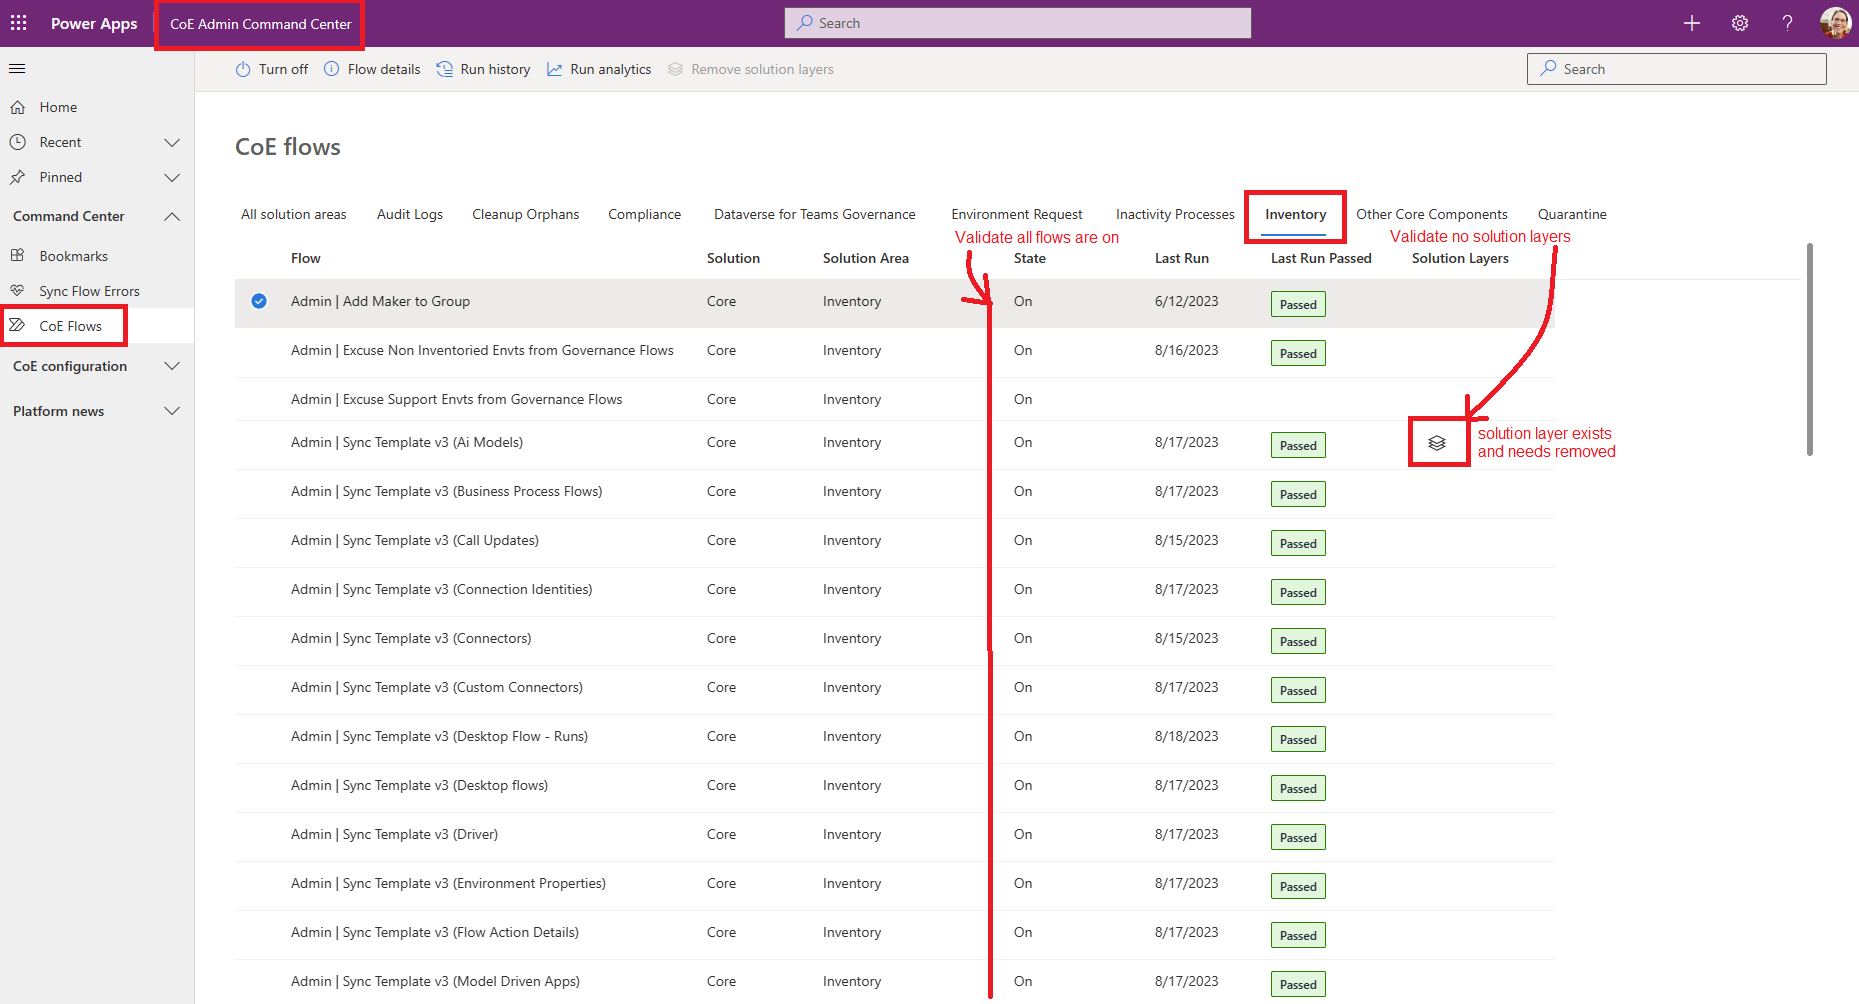Open Sync Flow Errors from the sidebar

pos(86,290)
